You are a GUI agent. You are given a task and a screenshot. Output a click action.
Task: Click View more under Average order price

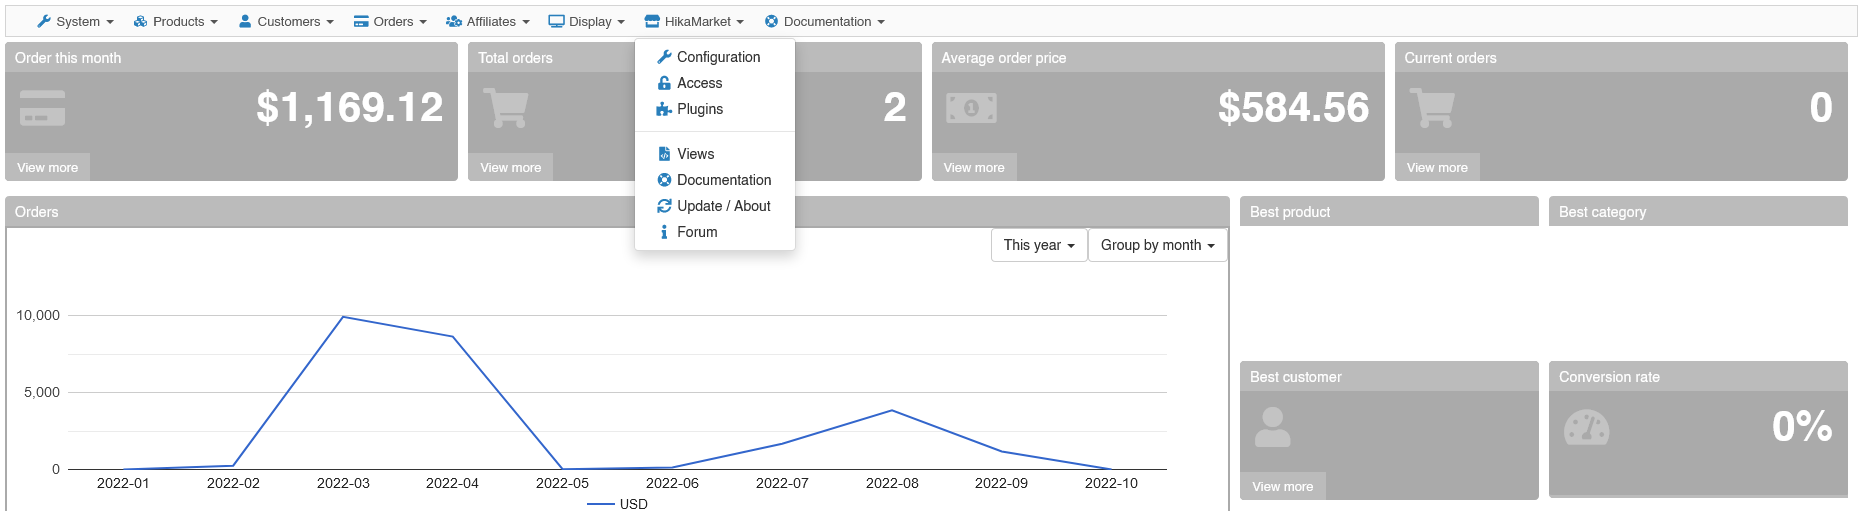pos(973,167)
